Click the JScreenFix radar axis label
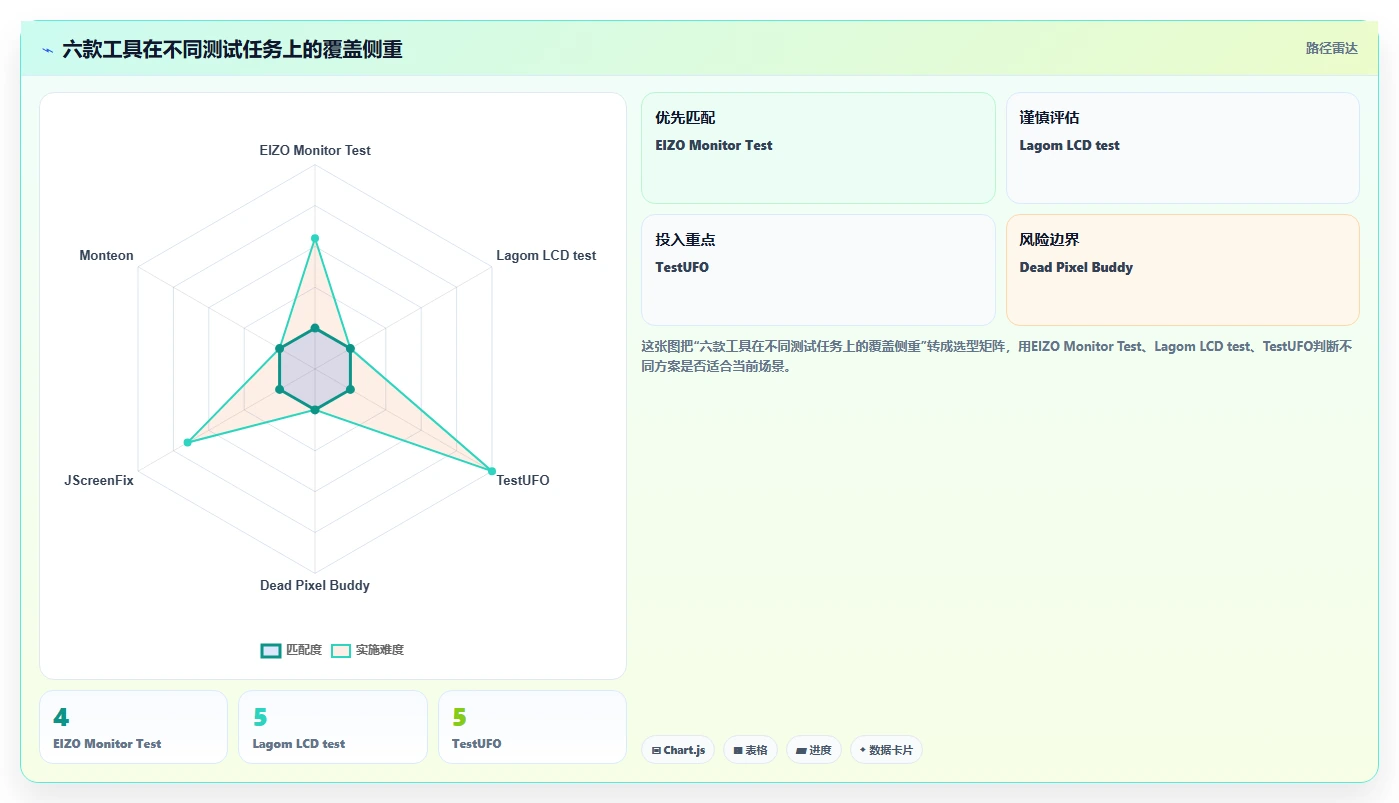This screenshot has width=1399, height=803. [99, 480]
